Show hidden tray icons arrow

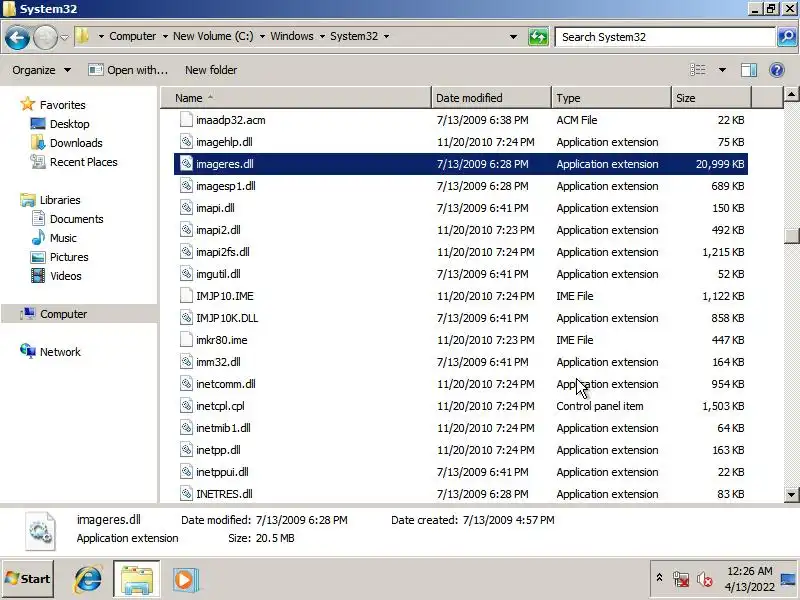(659, 578)
